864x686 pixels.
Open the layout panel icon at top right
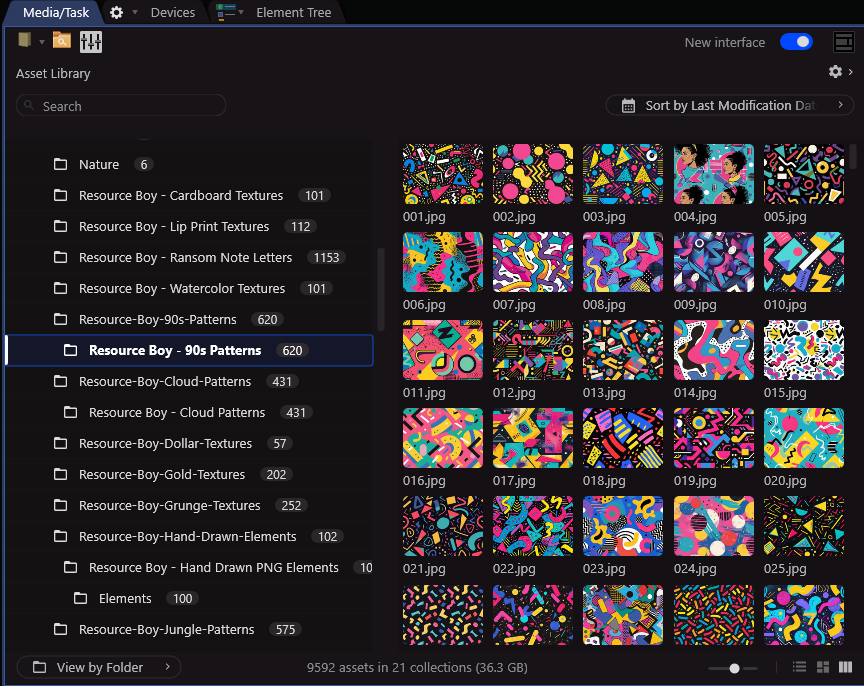point(845,41)
